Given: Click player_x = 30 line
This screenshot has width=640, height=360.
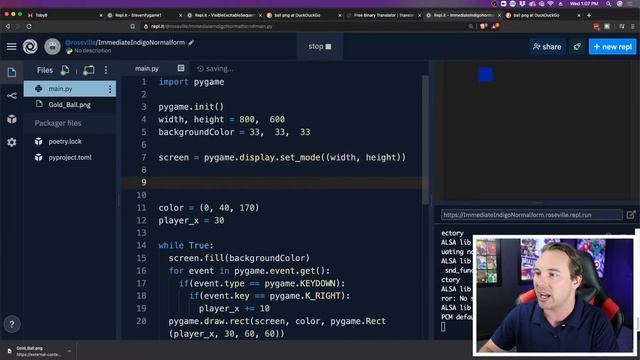Looking at the screenshot, I should (x=191, y=220).
